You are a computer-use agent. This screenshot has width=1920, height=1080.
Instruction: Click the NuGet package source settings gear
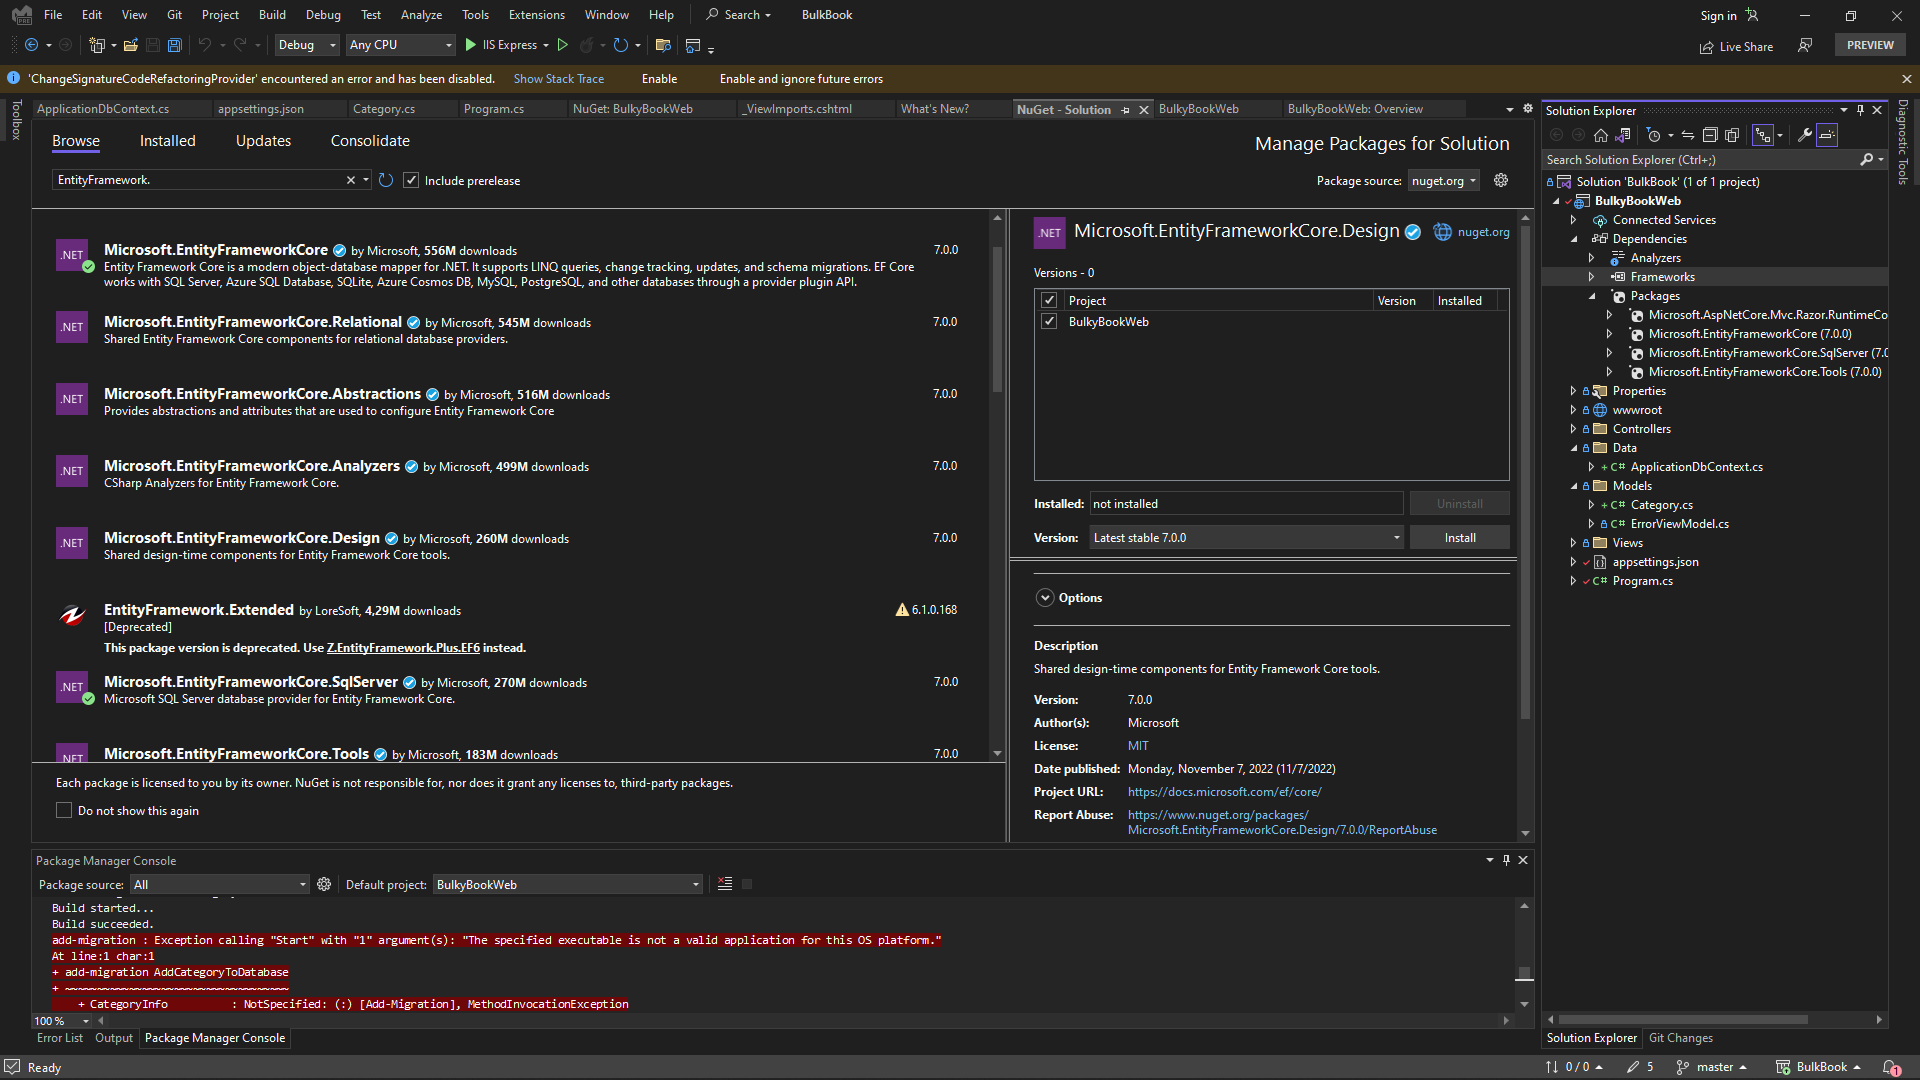pyautogui.click(x=1500, y=180)
